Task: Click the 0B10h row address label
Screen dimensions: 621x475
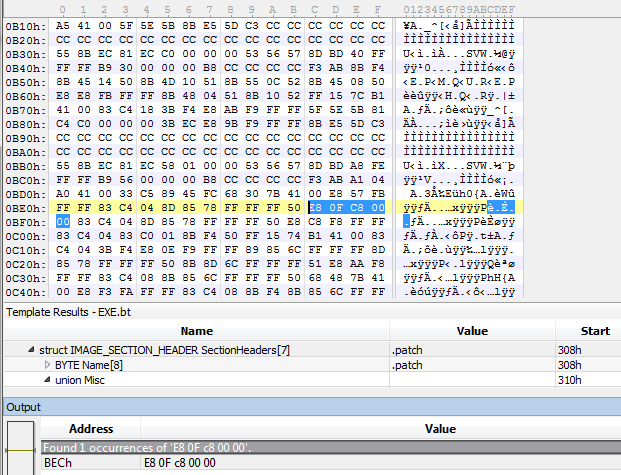Action: 26,26
